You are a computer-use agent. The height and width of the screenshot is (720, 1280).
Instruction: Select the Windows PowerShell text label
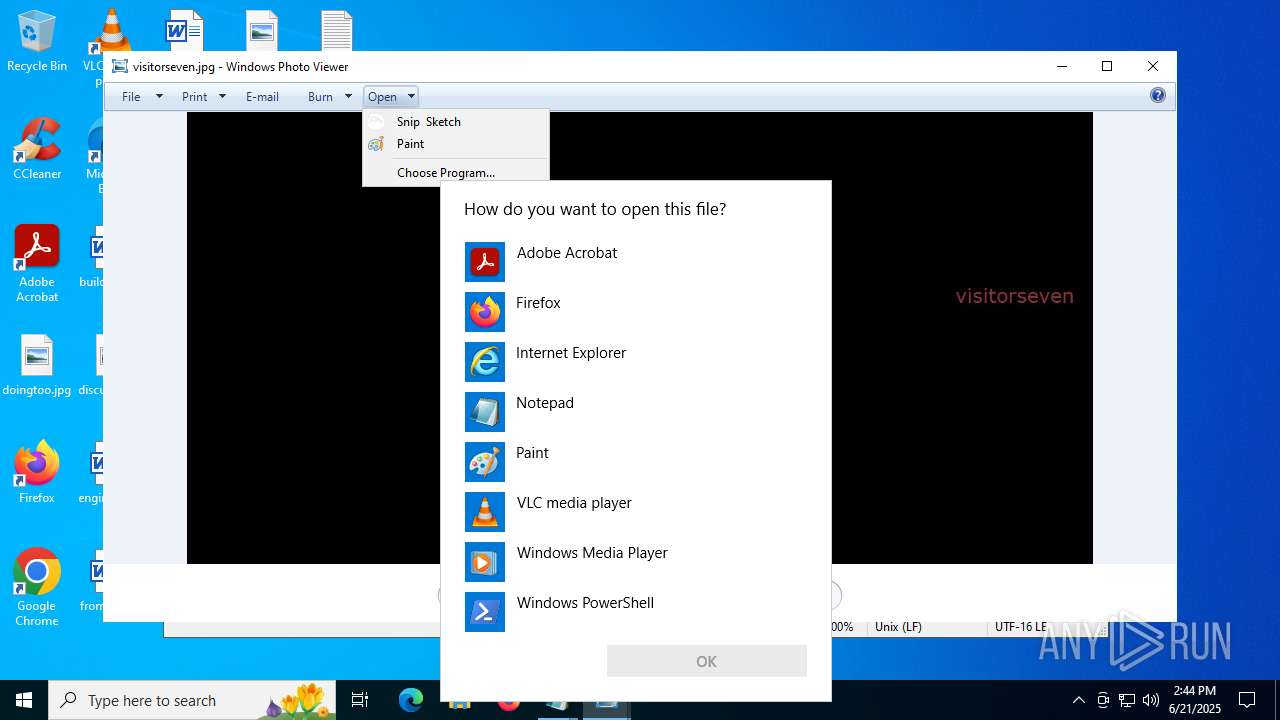coord(585,603)
